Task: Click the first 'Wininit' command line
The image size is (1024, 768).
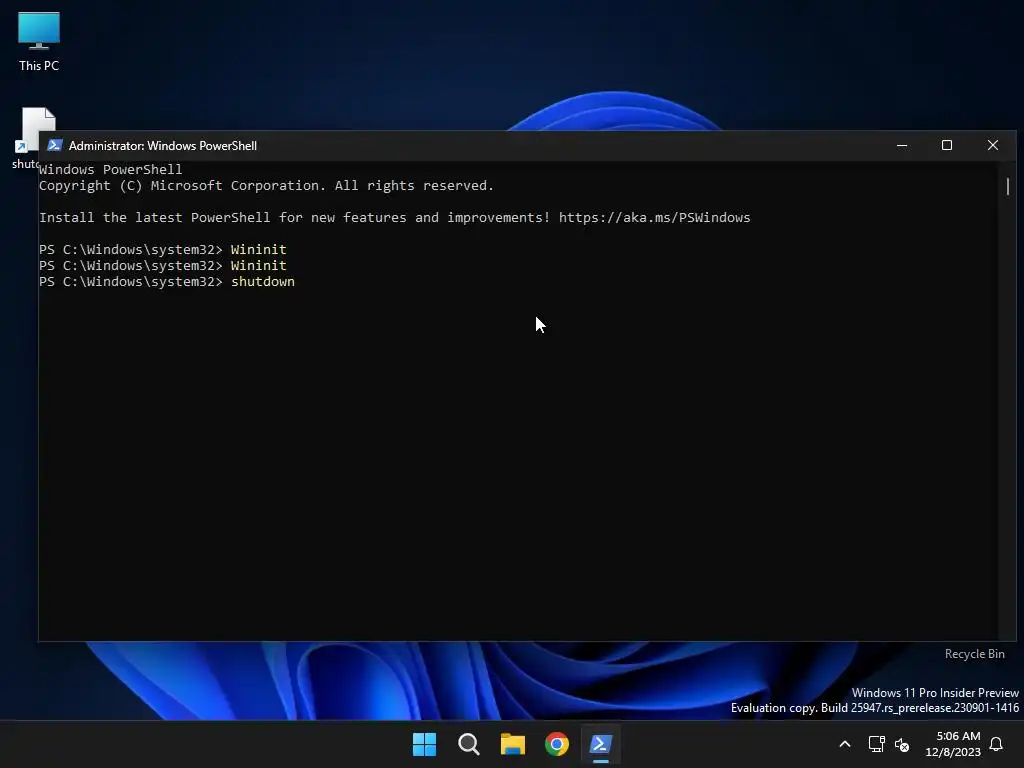Action: (x=163, y=249)
